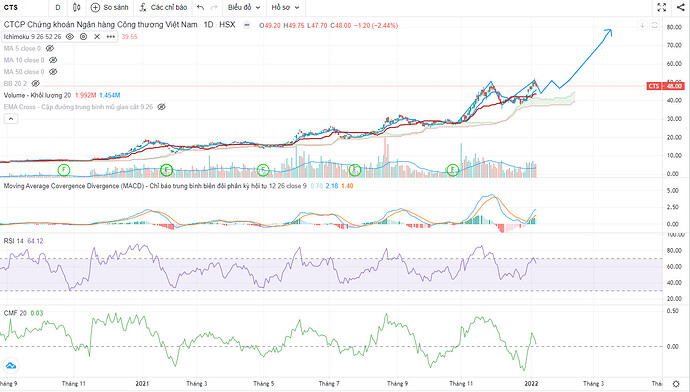Open chart settings gear in bottom corner
Image resolution: width=690 pixels, height=392 pixels.
pyautogui.click(x=676, y=384)
